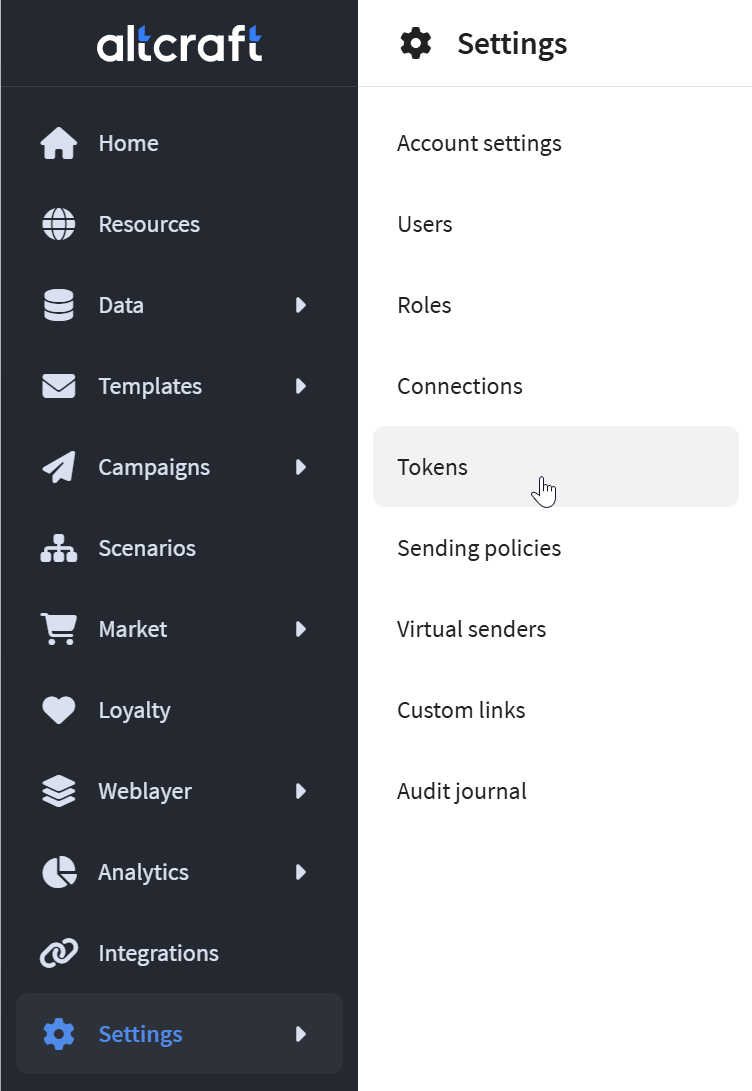Select the Data database icon
The image size is (752, 1091).
pyautogui.click(x=58, y=305)
